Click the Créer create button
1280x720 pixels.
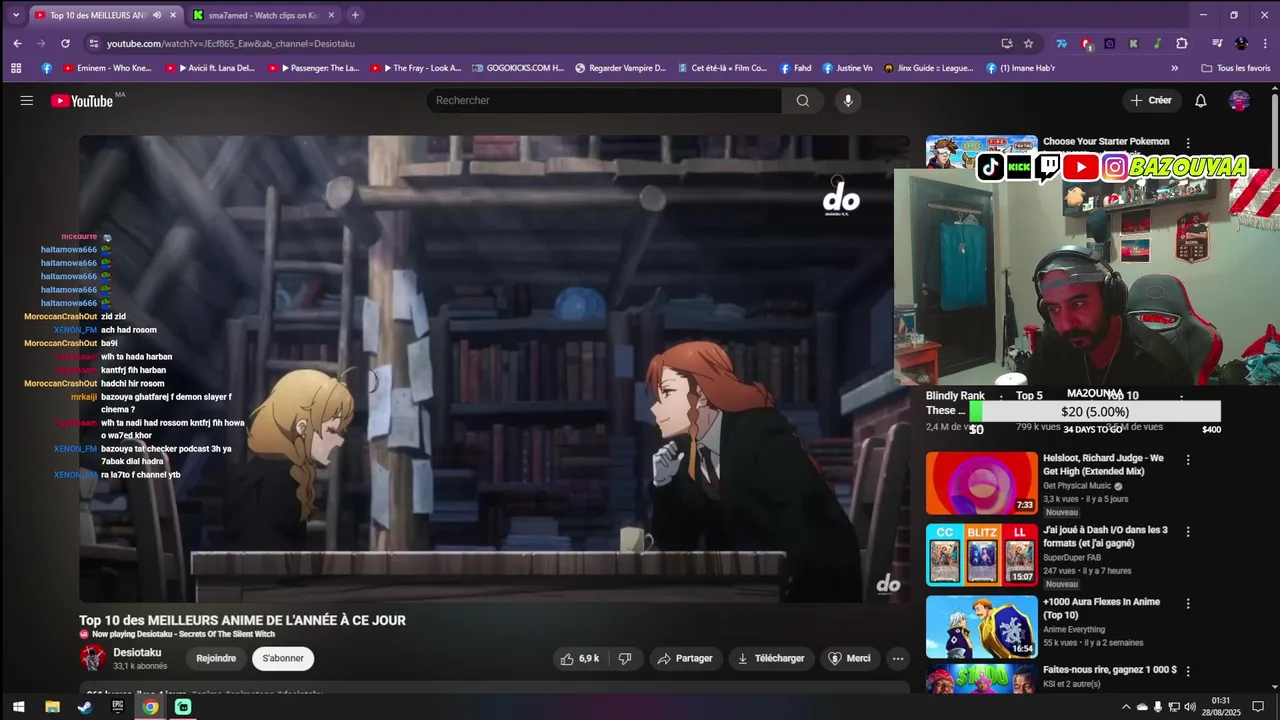[1151, 100]
